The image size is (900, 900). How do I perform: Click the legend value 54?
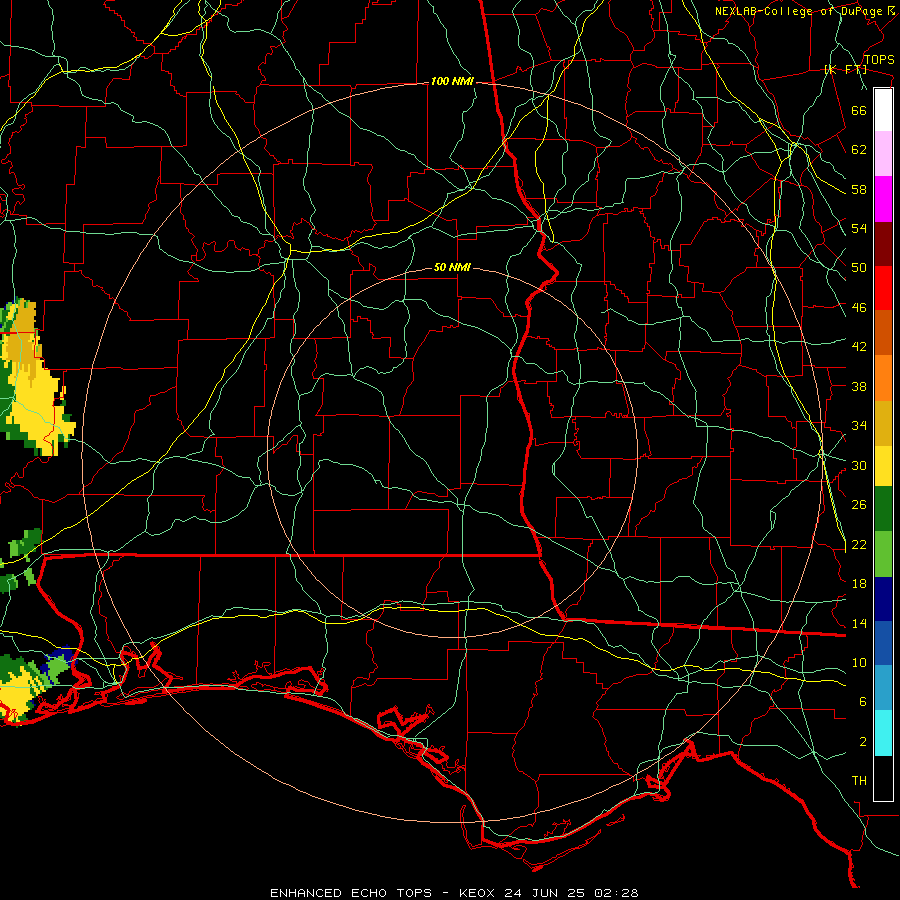(859, 228)
